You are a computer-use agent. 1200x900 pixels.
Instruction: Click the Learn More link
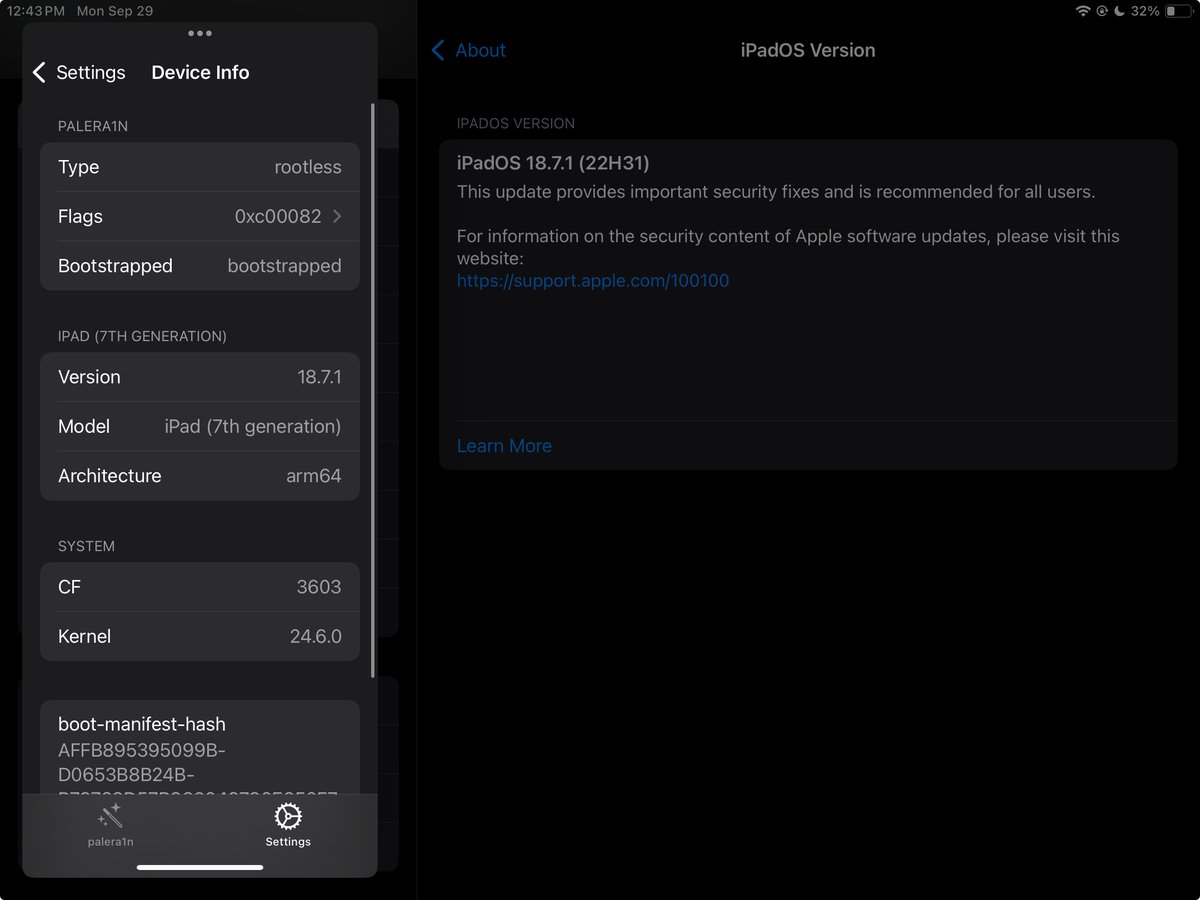point(504,445)
